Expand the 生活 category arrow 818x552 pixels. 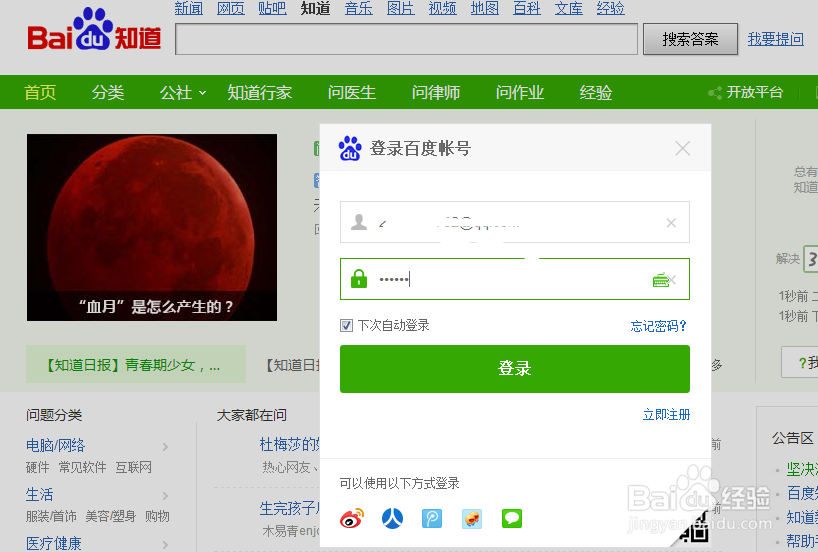(x=165, y=496)
